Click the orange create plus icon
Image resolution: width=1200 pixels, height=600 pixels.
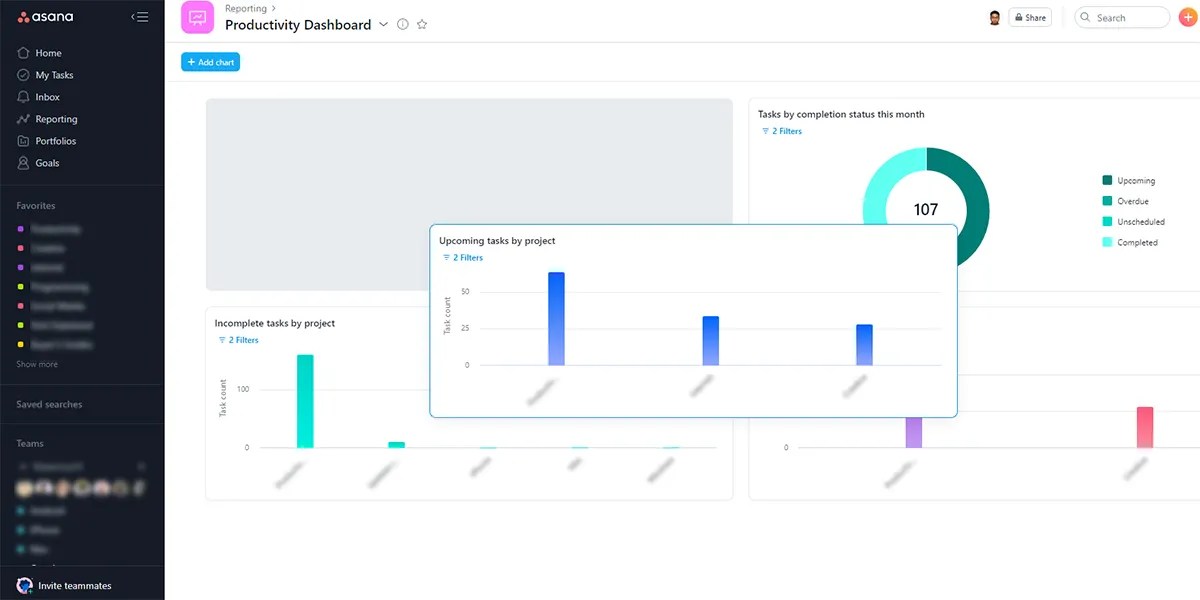[1187, 16]
